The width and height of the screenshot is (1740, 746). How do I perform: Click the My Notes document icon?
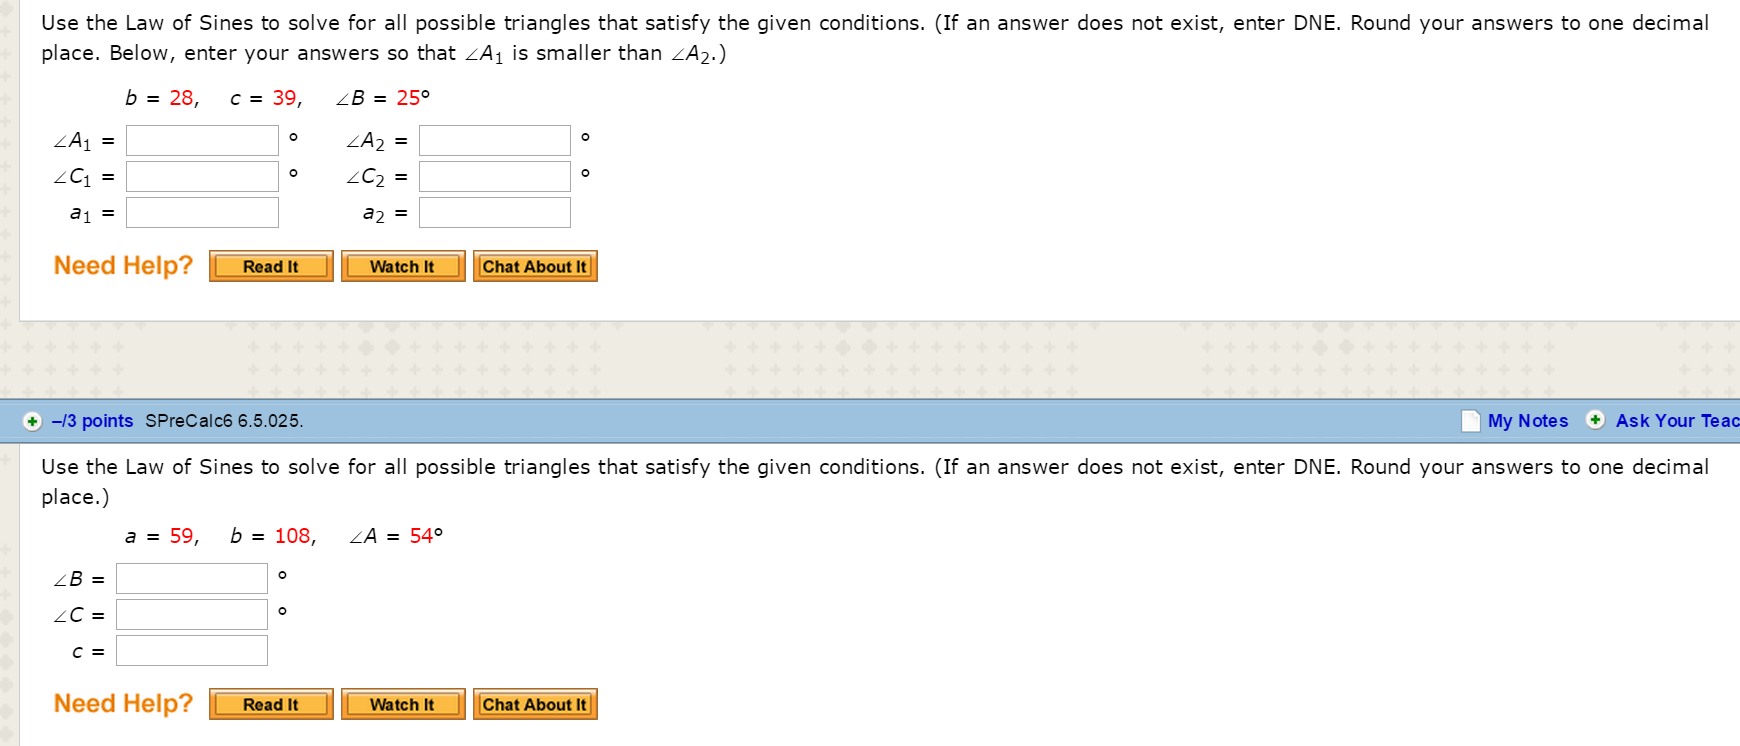point(1470,420)
